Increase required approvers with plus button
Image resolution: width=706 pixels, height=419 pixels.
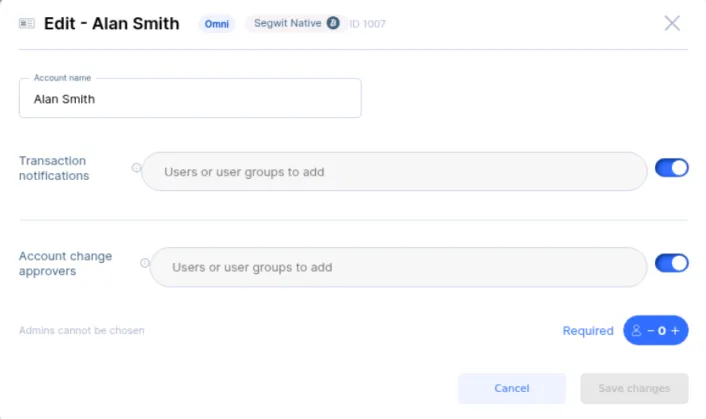(x=675, y=331)
